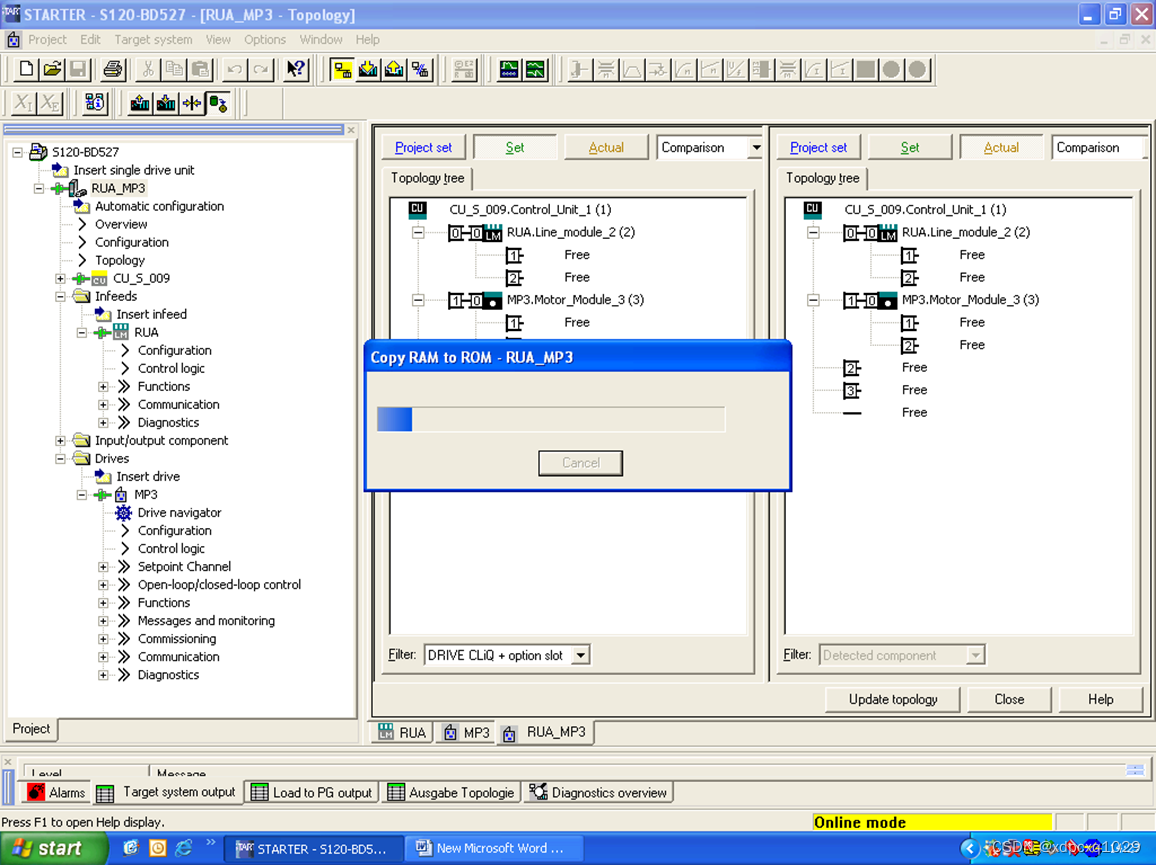
Task: Open the measuring function icon beside trace
Action: click(535, 69)
